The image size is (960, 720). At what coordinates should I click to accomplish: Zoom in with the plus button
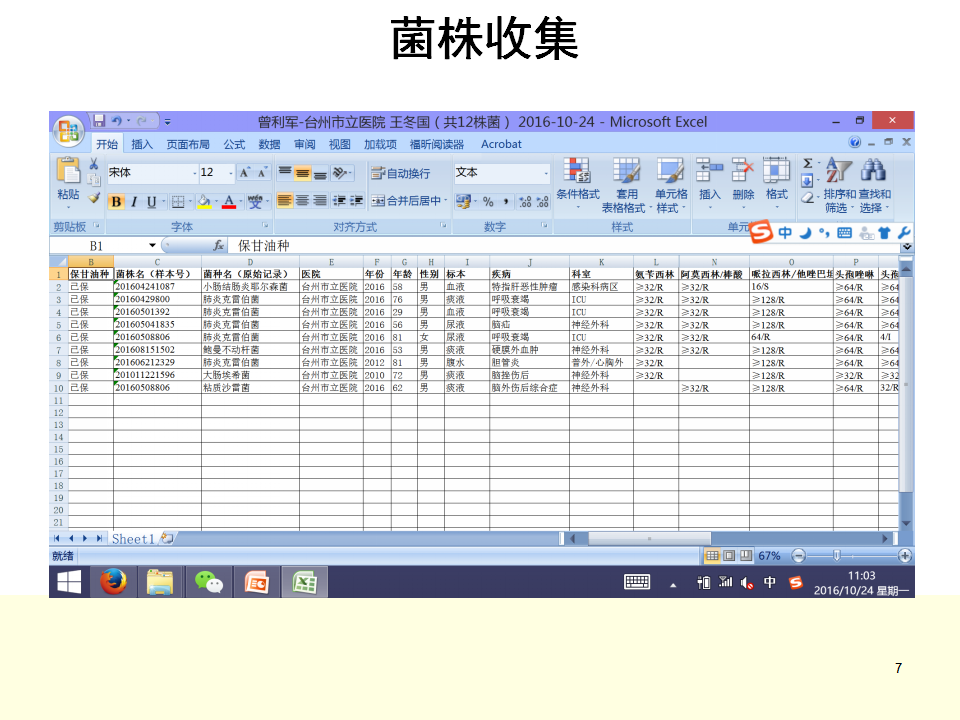[904, 555]
